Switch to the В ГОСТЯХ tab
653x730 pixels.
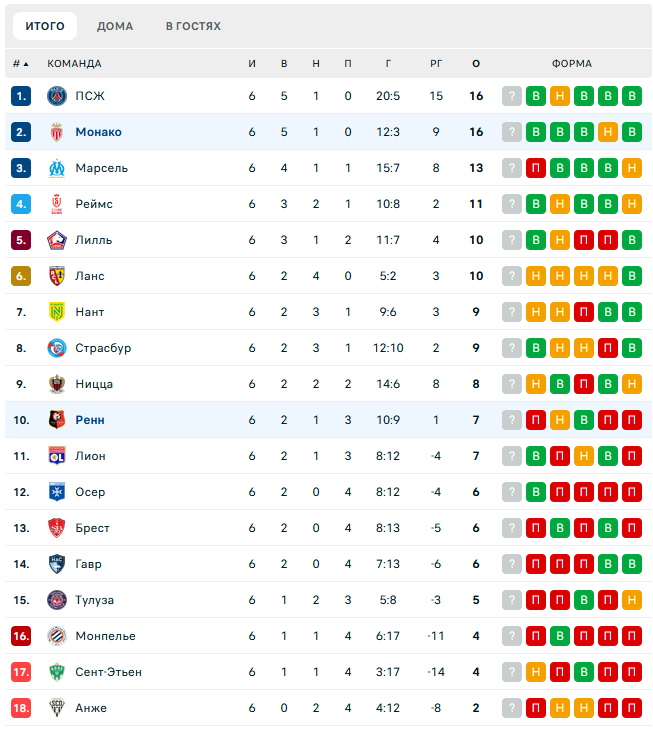(x=193, y=26)
